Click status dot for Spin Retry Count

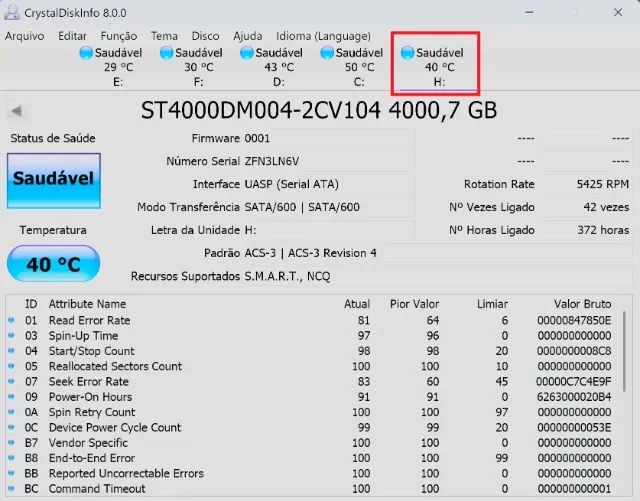pos(11,412)
